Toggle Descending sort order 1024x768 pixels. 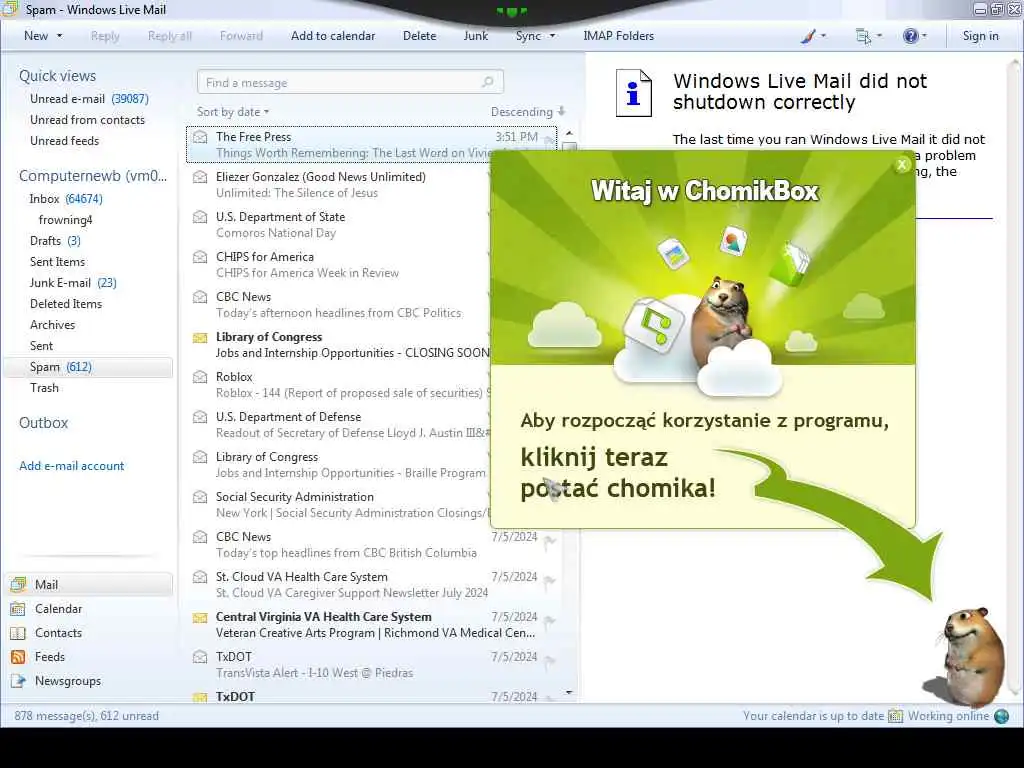pos(528,112)
